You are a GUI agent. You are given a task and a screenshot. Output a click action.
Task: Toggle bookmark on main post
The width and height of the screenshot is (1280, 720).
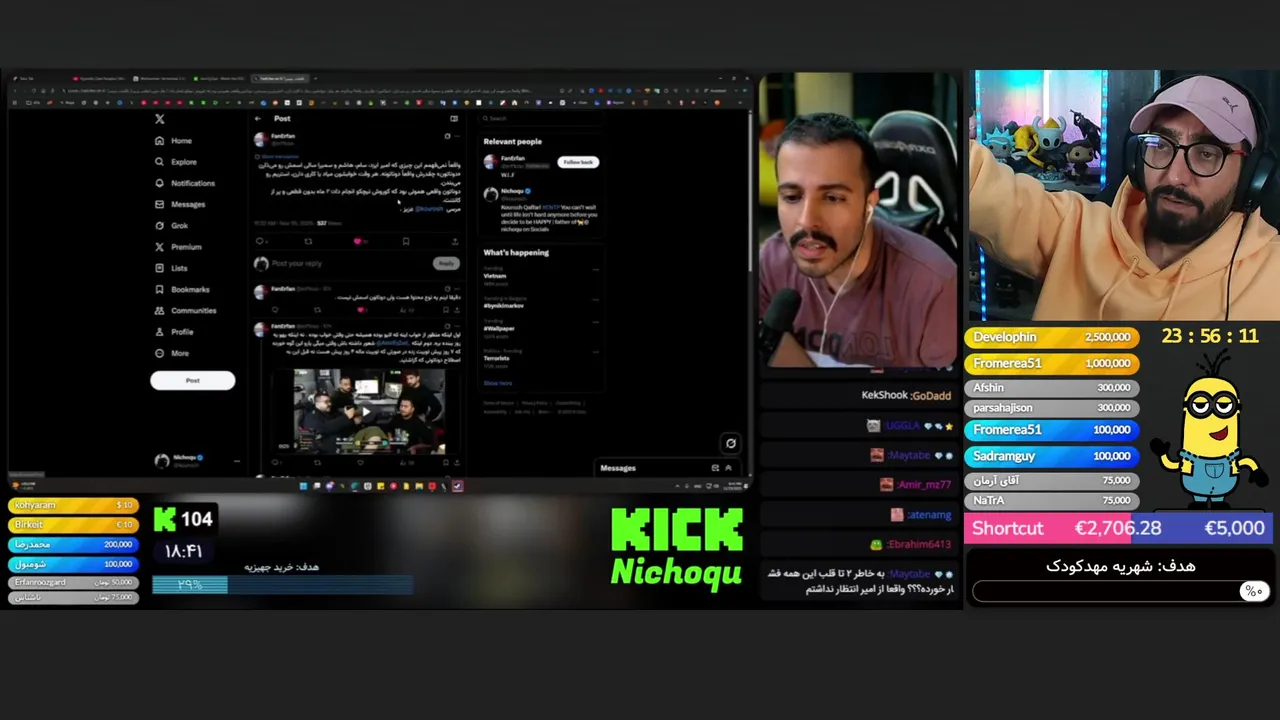[406, 241]
